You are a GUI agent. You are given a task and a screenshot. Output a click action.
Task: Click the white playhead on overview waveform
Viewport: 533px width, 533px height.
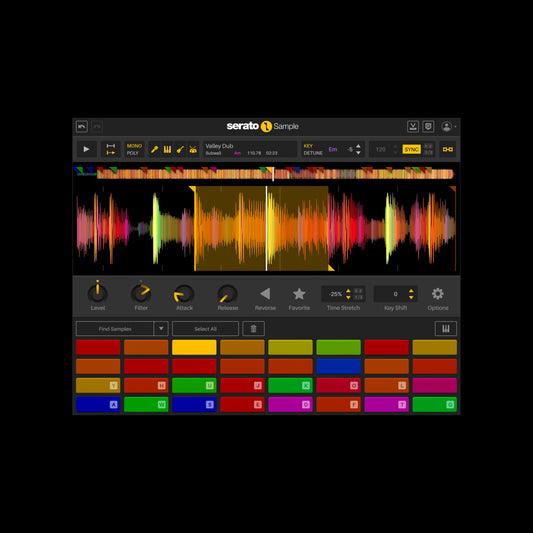coord(273,174)
